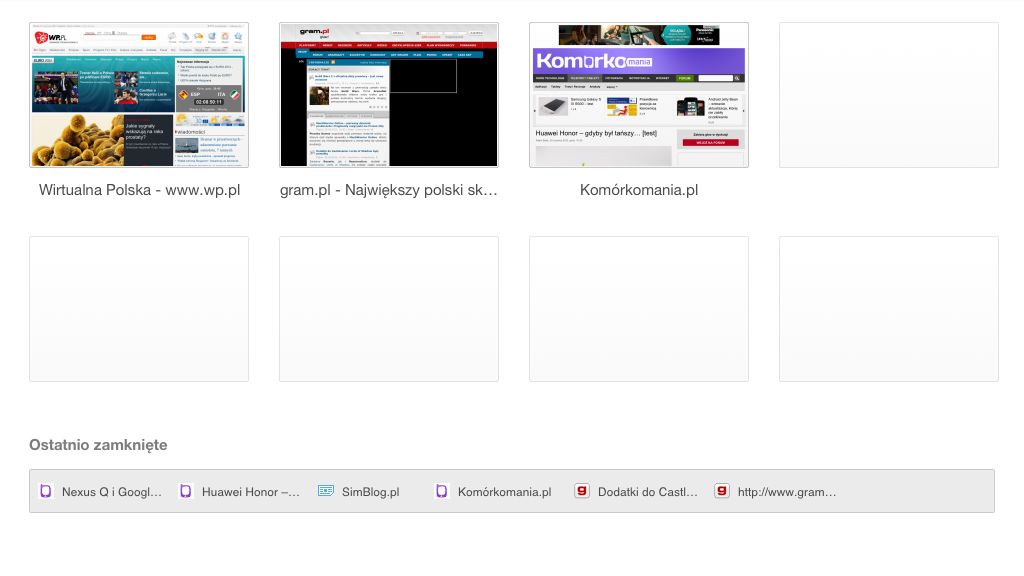This screenshot has height=576, width=1024.
Task: Reopen the 'Dodatki do Castl...' closed tab
Action: [648, 491]
